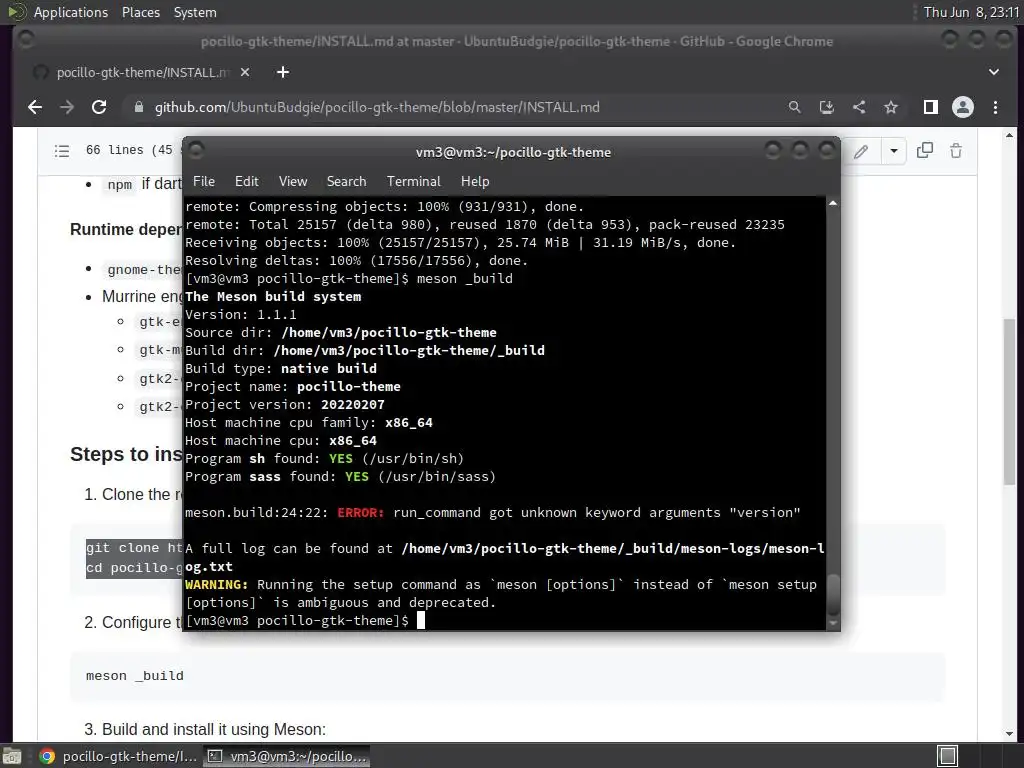
Task: Click the forward navigation arrow in Chrome
Action: [x=67, y=107]
